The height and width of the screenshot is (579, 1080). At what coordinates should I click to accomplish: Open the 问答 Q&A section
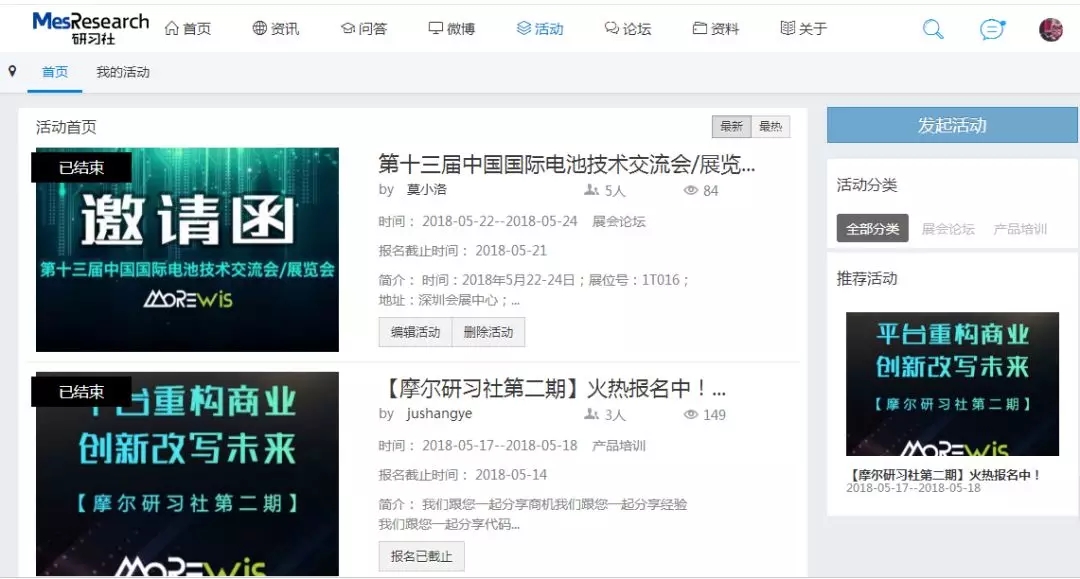pyautogui.click(x=364, y=28)
